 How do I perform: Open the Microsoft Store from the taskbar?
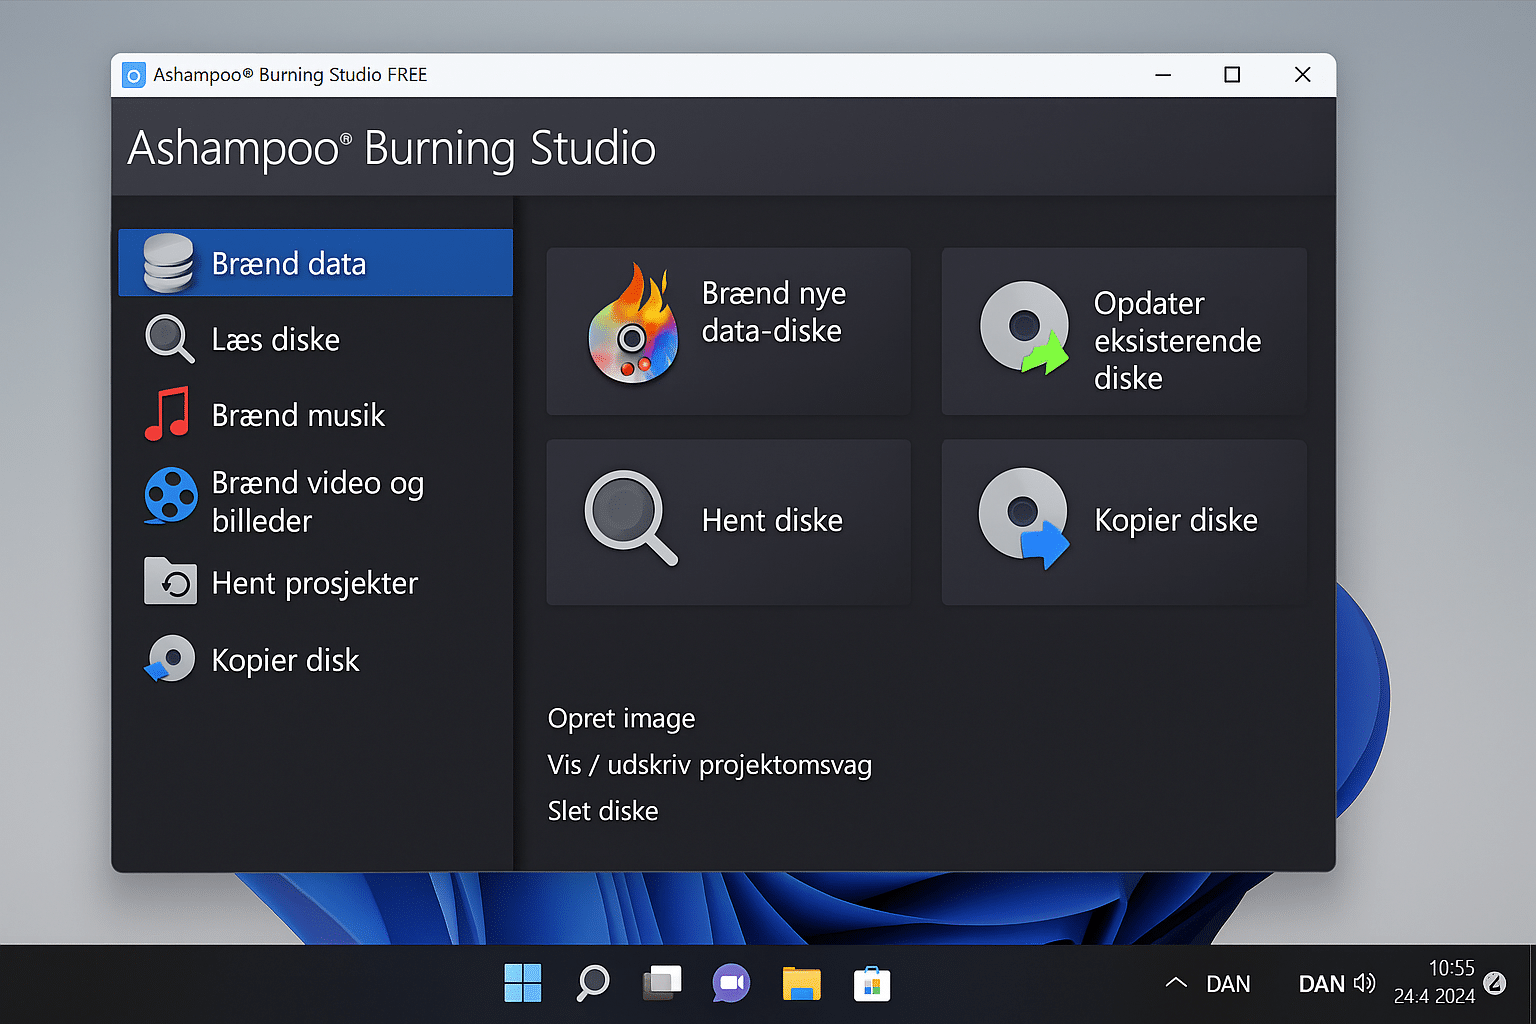(x=871, y=983)
